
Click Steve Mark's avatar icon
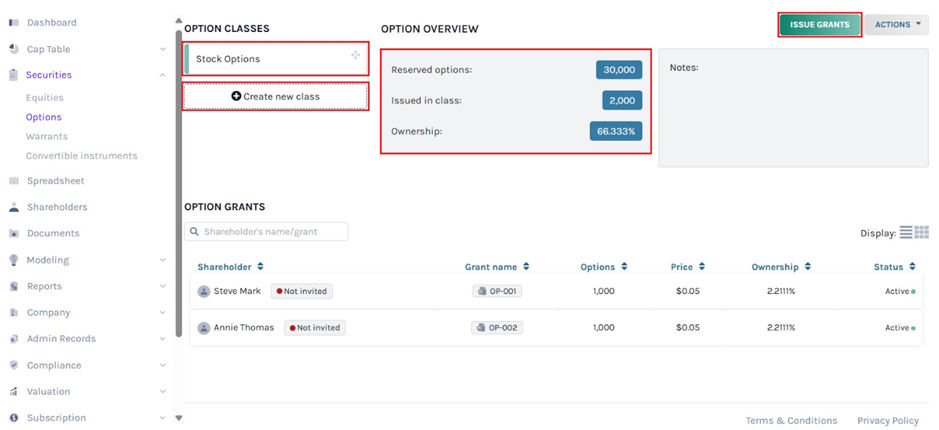[x=204, y=292]
